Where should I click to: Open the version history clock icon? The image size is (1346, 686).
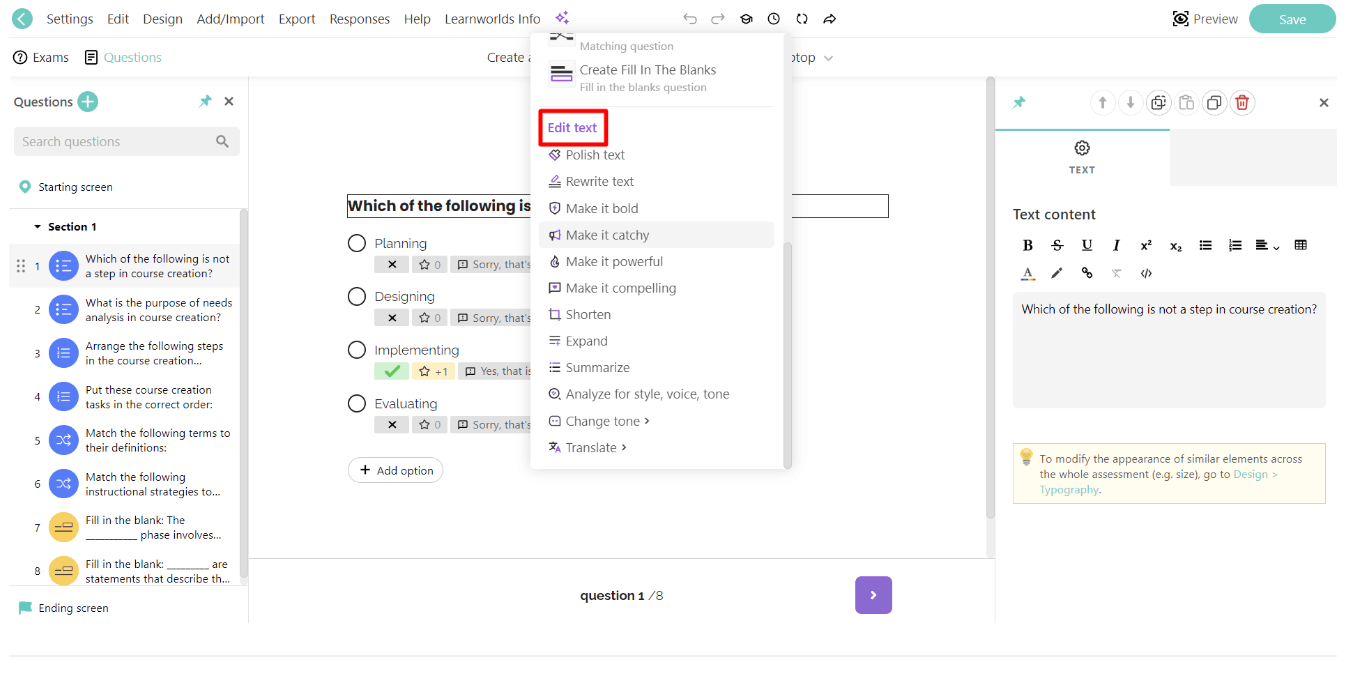click(774, 18)
